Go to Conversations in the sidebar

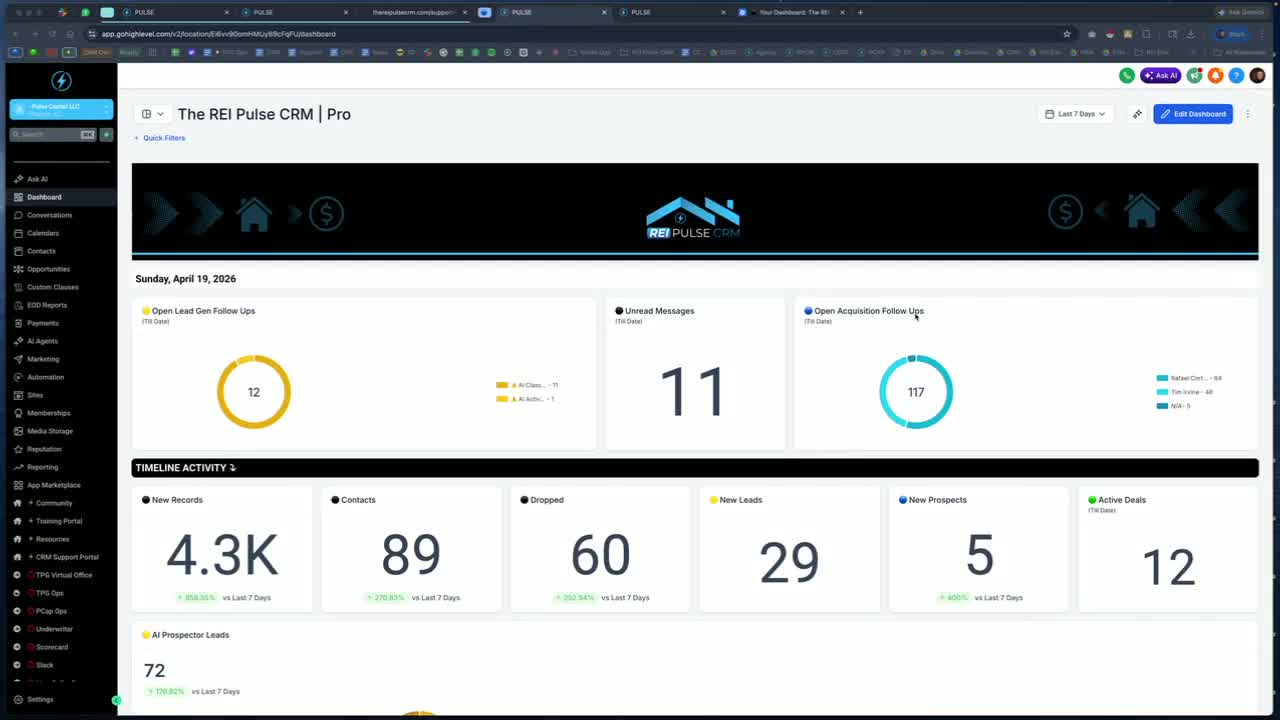[49, 215]
